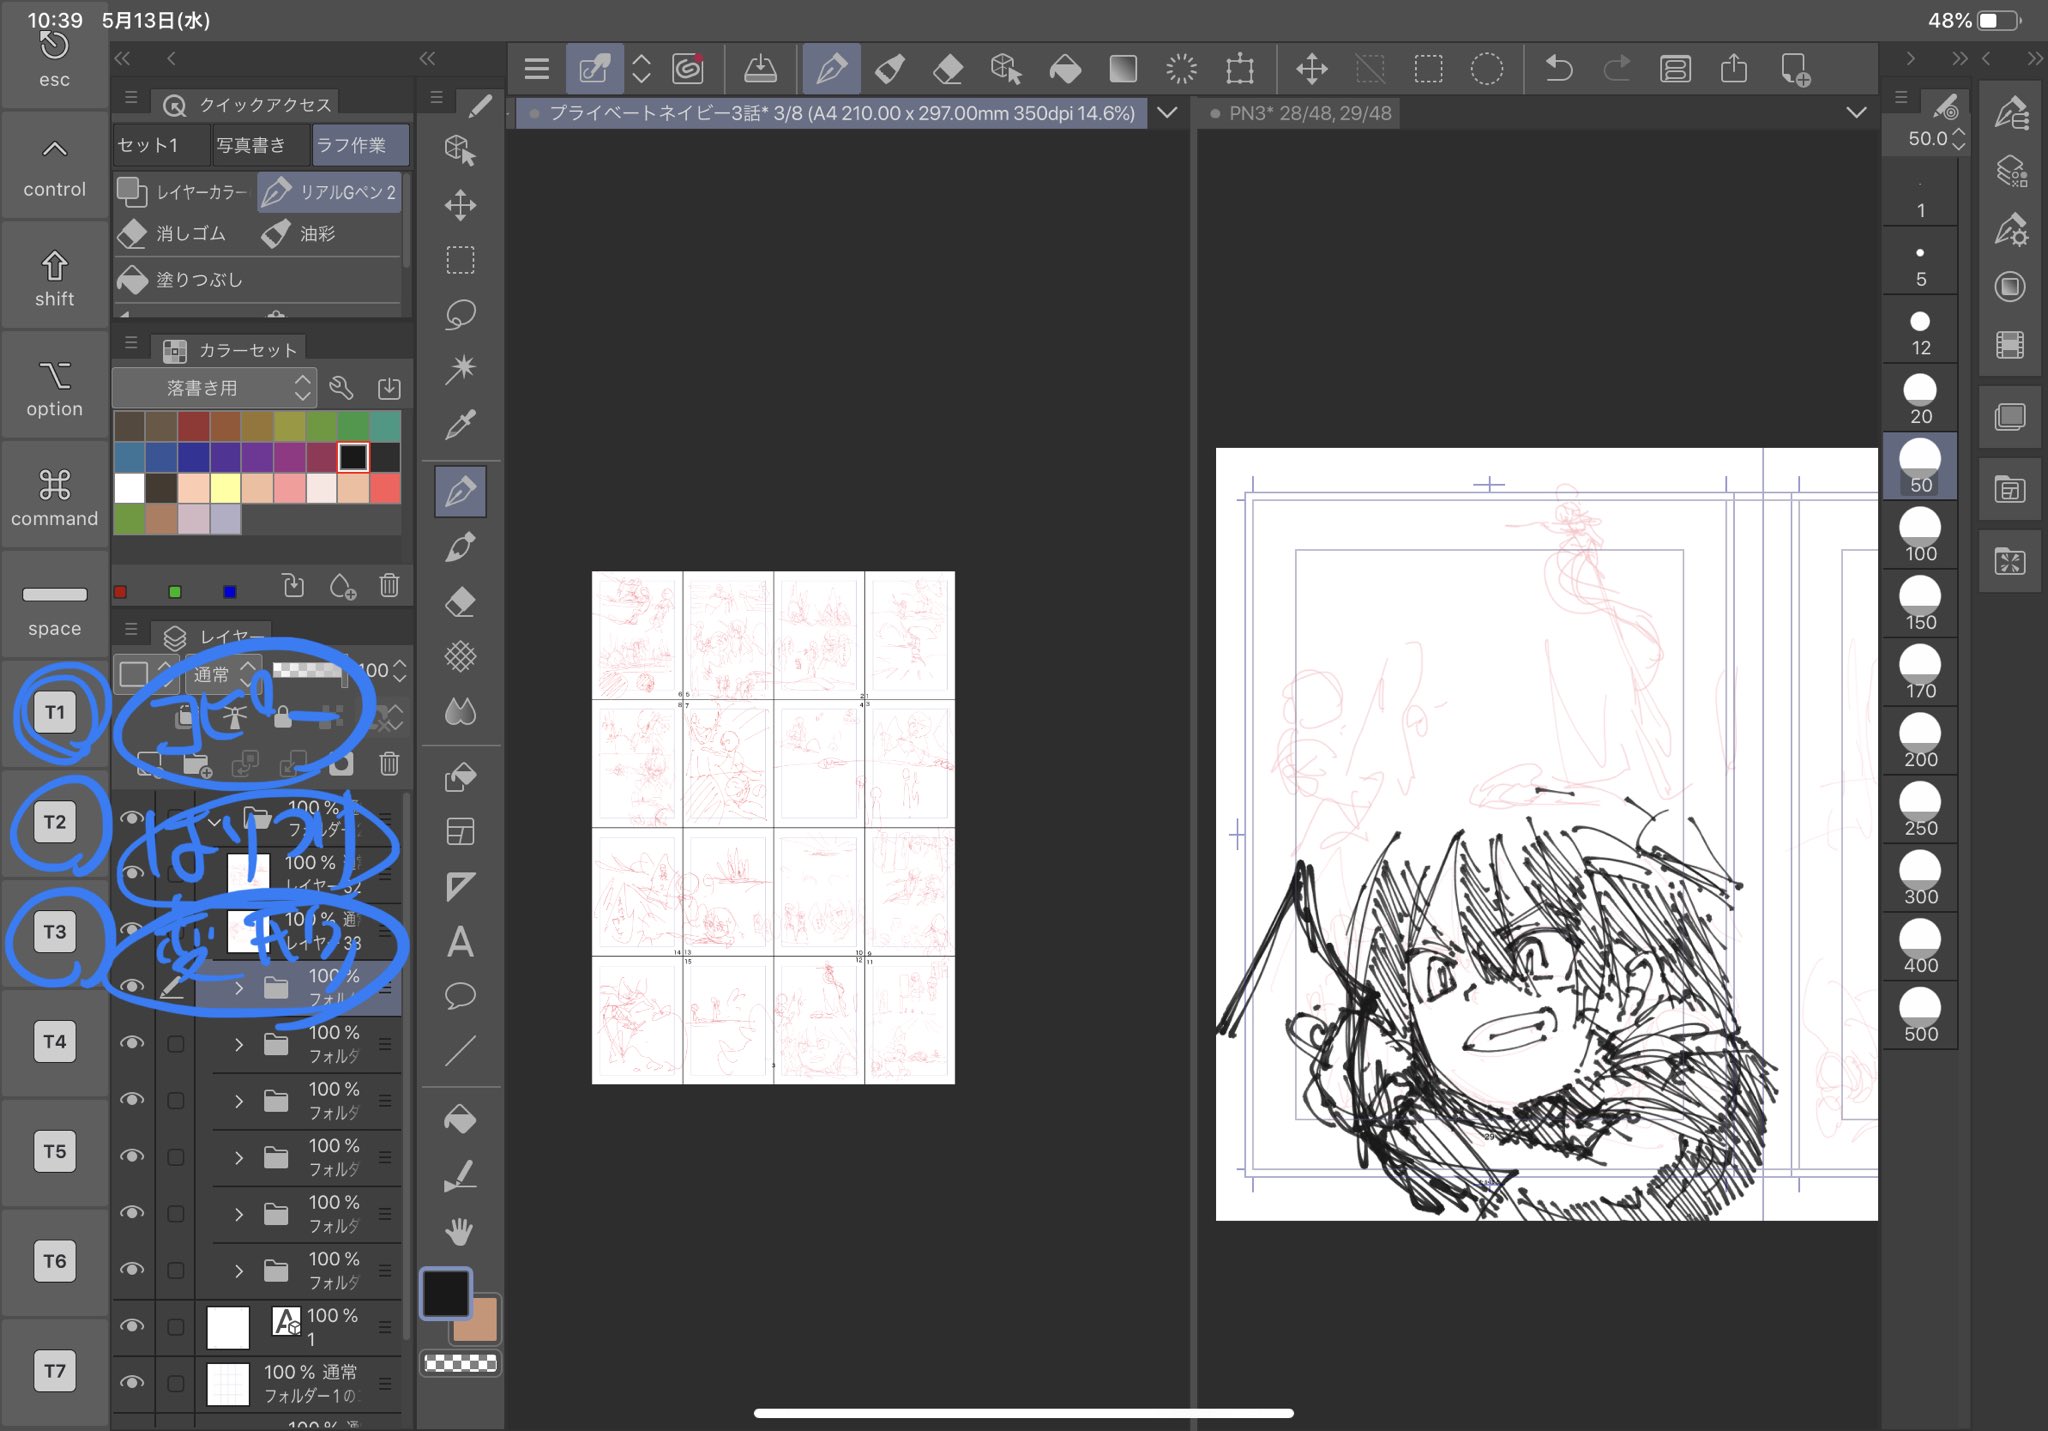Open the canvas tab list dropdown arrow
The height and width of the screenshot is (1431, 2048).
(1167, 113)
